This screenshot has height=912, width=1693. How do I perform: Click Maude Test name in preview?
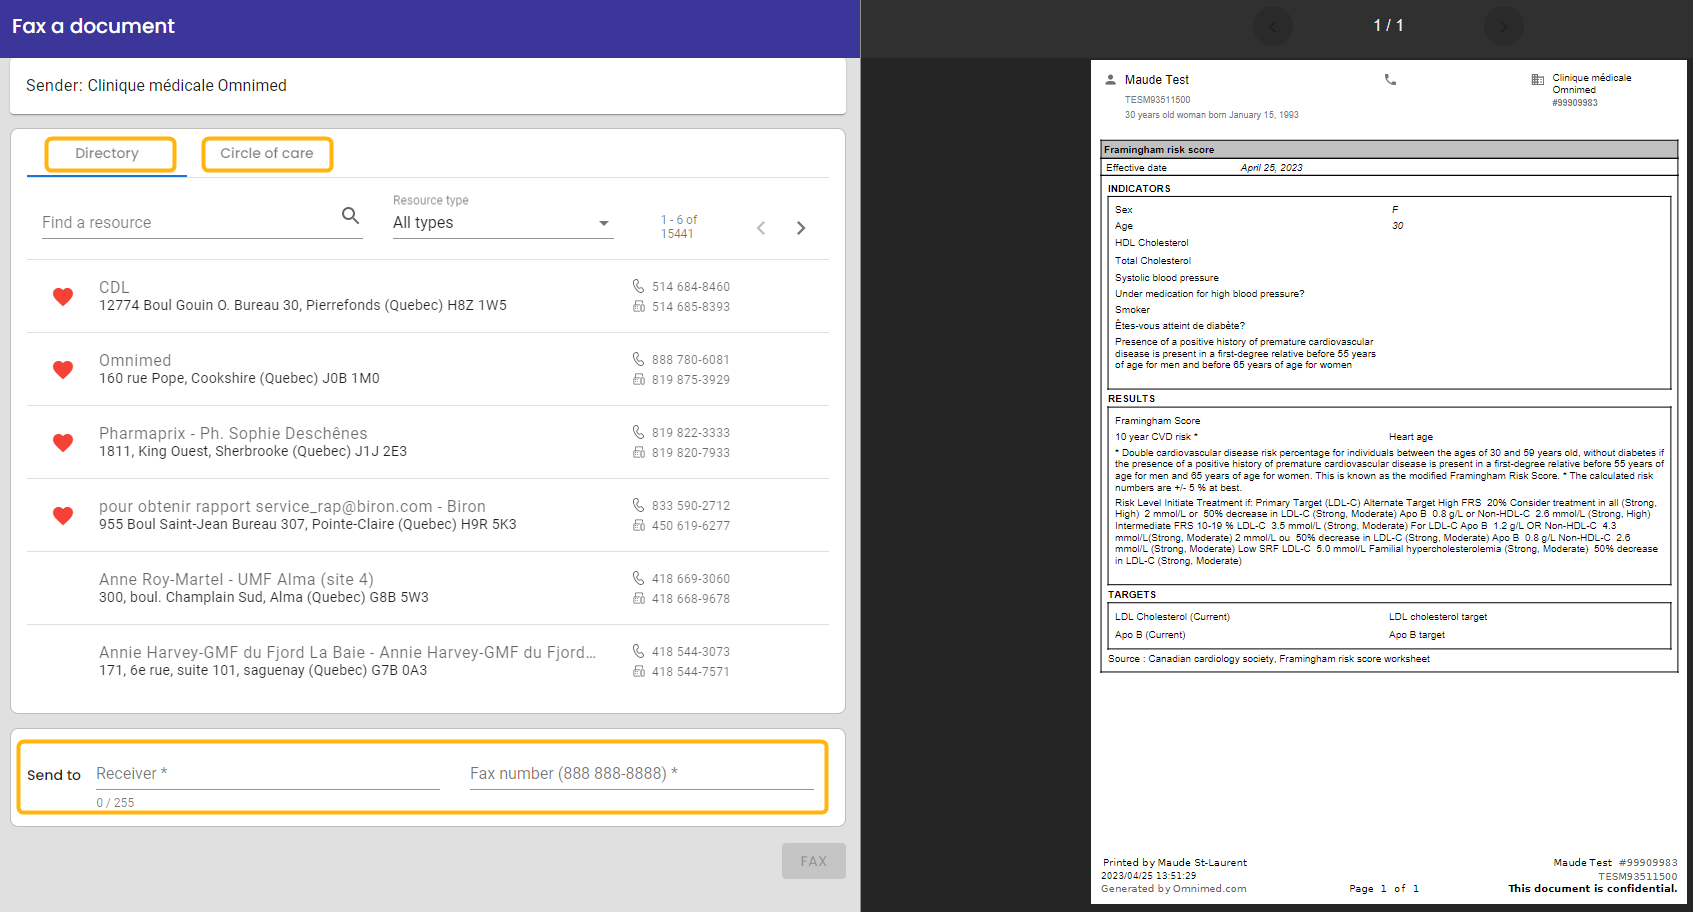pyautogui.click(x=1157, y=80)
